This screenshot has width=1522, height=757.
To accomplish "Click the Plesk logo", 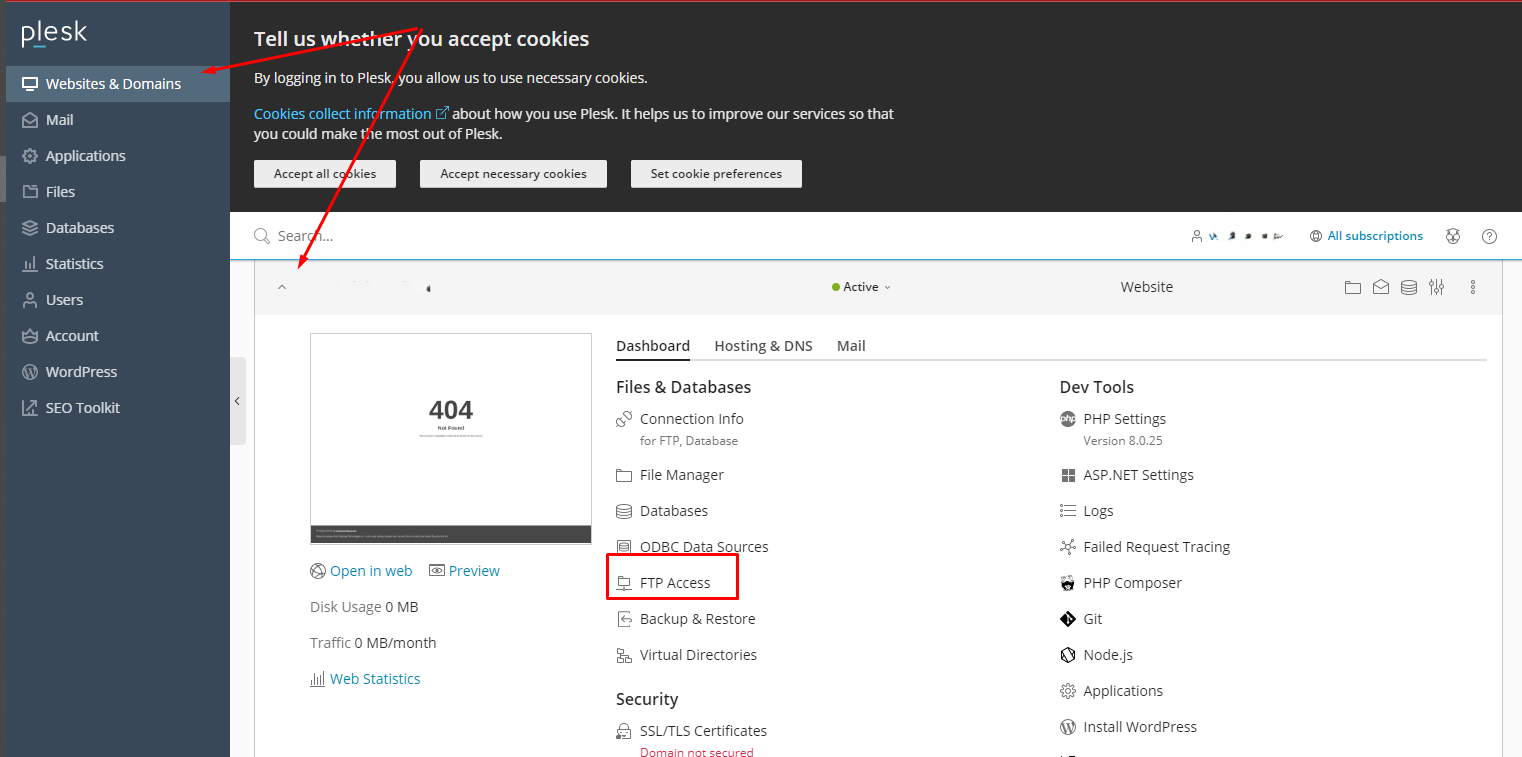I will [x=54, y=34].
